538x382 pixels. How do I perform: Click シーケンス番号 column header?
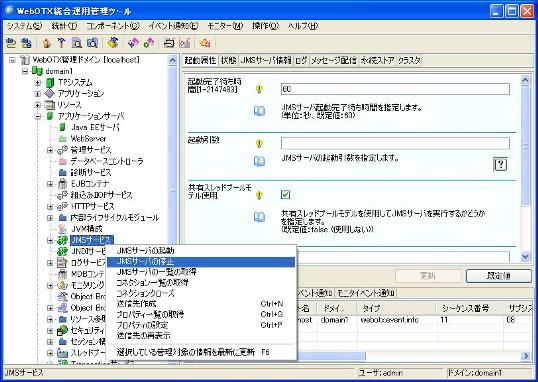pos(470,308)
